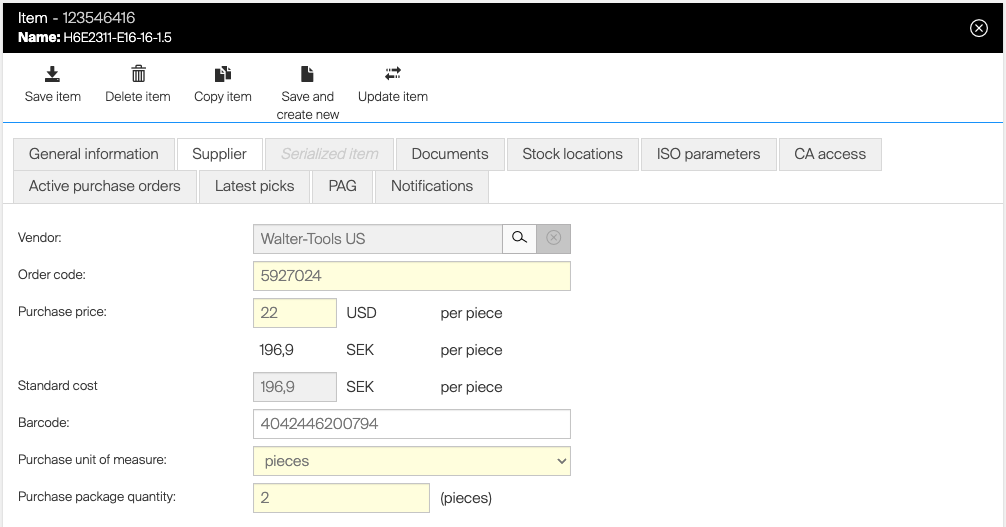Open the Notifications tab
This screenshot has height=527, width=1006.
click(x=432, y=186)
